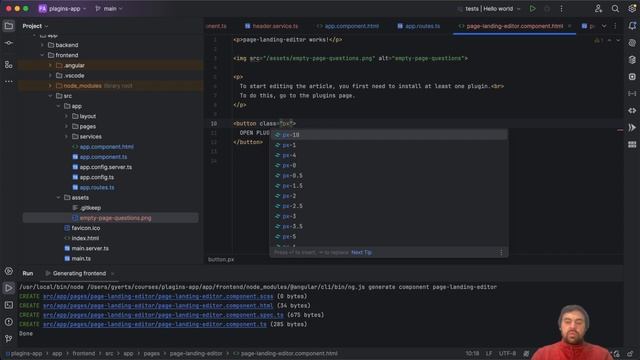Show hidden editor tabs dropdown
The height and width of the screenshot is (360, 640).
coord(604,26)
